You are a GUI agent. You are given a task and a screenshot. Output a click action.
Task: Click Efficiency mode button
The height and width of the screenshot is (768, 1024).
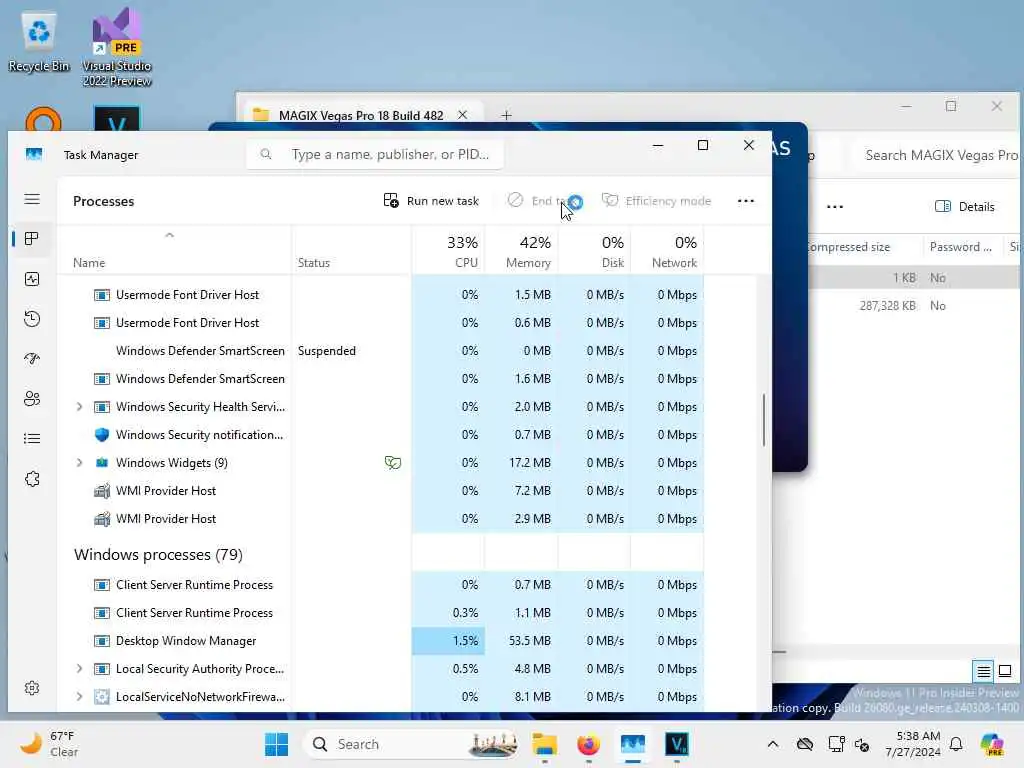click(x=656, y=200)
